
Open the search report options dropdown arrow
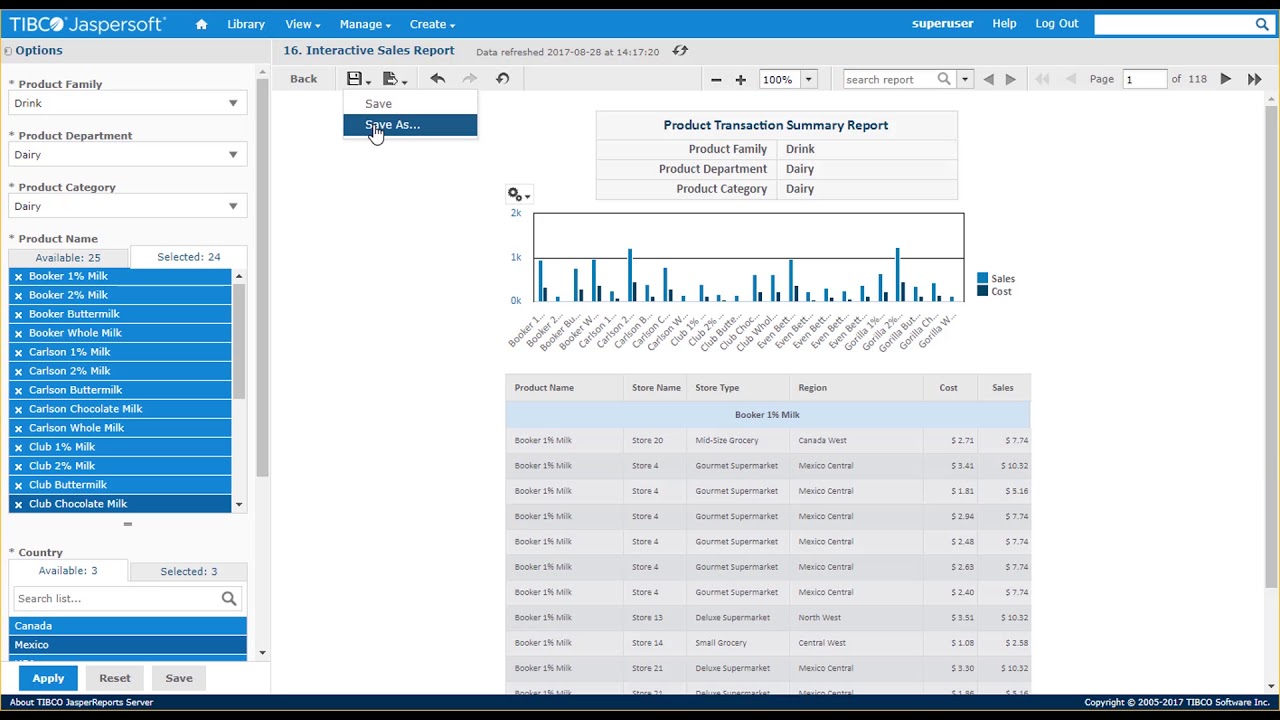964,79
